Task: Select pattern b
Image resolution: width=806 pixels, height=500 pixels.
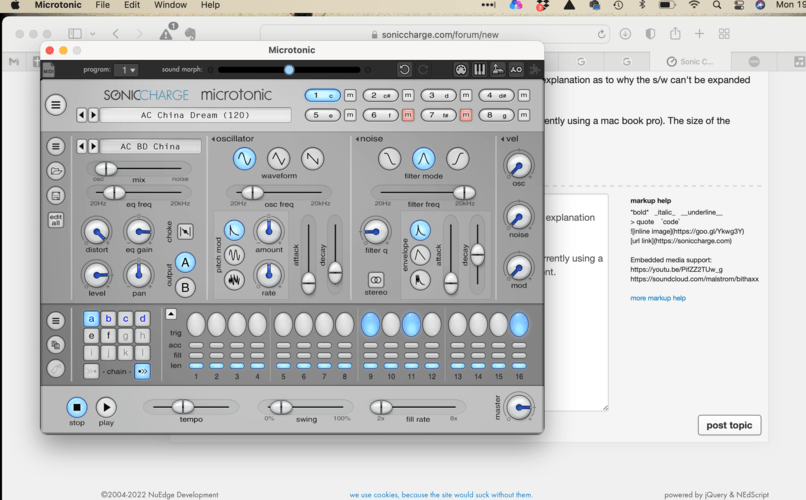Action: [108, 319]
